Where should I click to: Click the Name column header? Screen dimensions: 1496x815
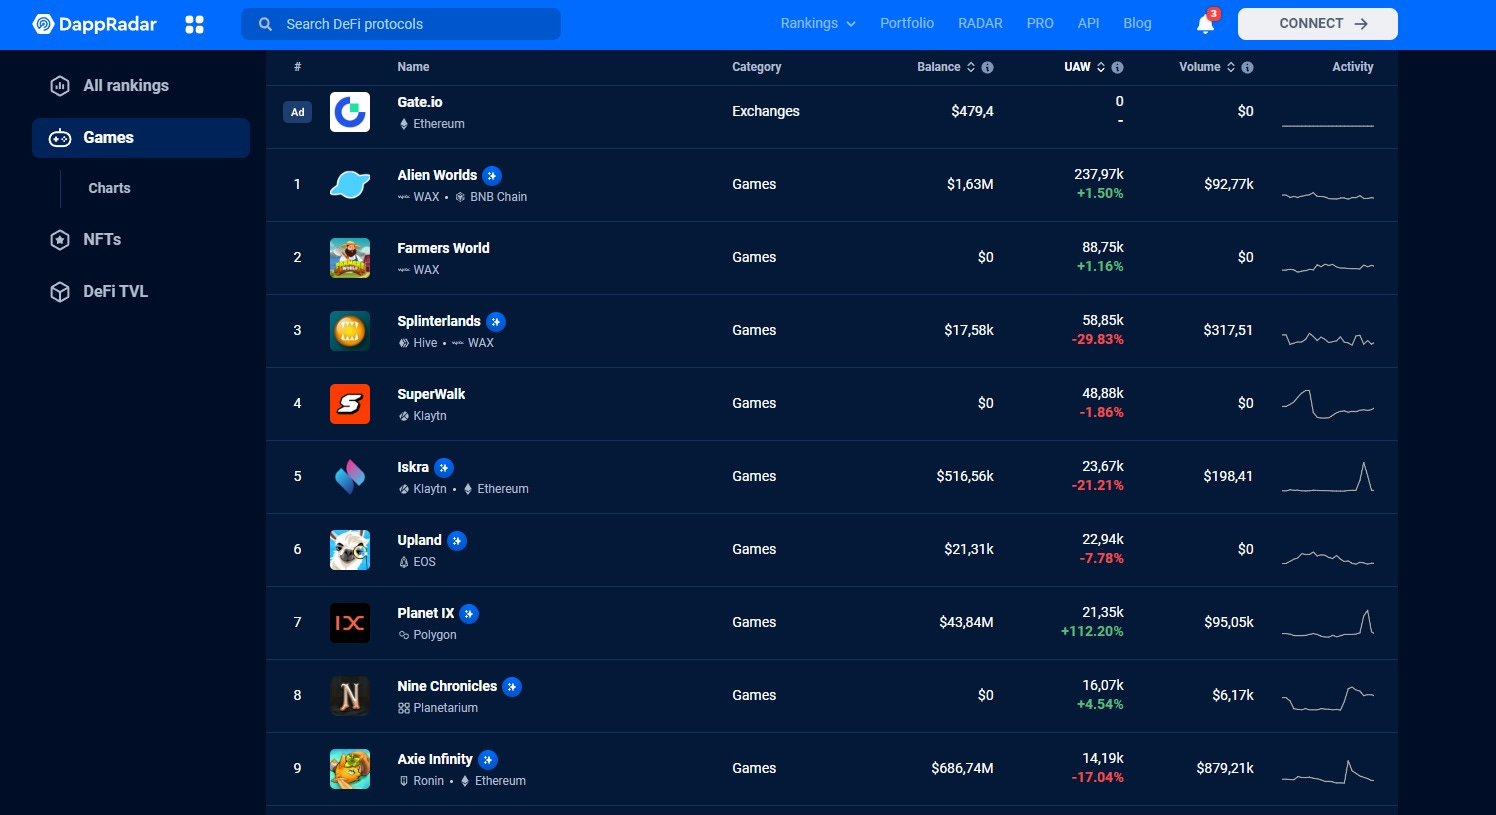click(x=413, y=67)
